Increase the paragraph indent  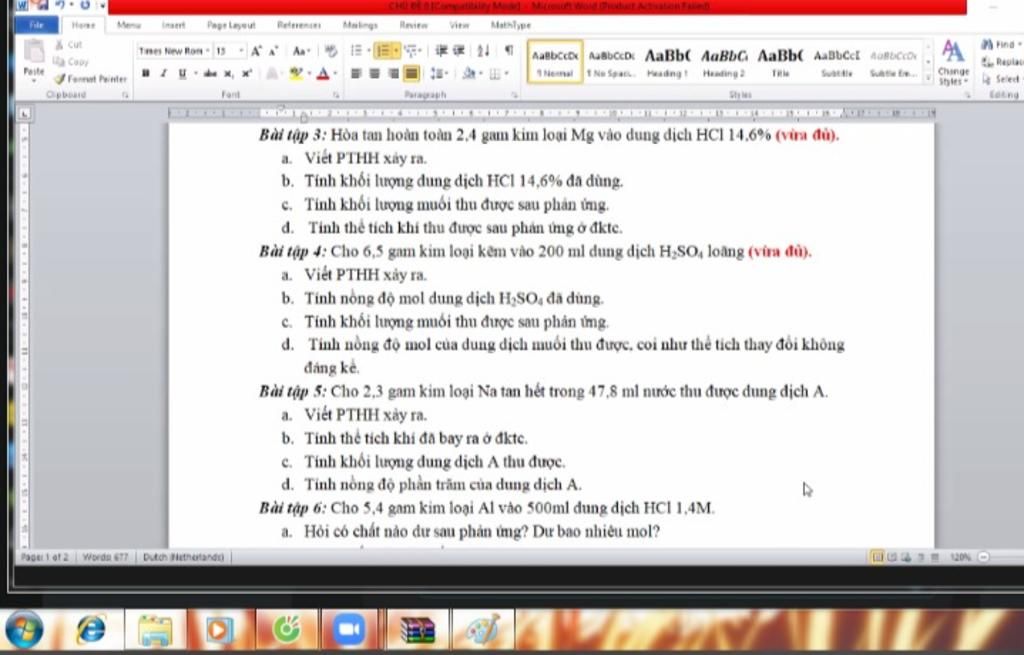[x=459, y=51]
